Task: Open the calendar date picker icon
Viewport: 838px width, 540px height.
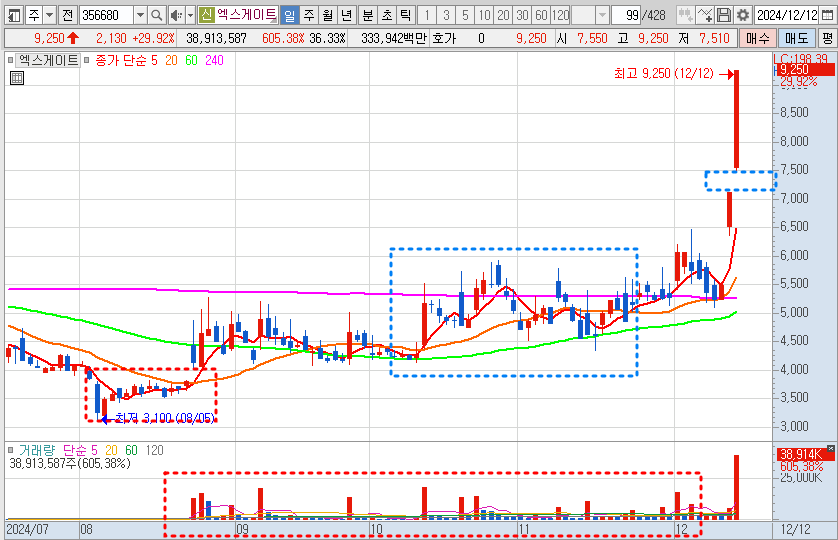Action: click(827, 15)
